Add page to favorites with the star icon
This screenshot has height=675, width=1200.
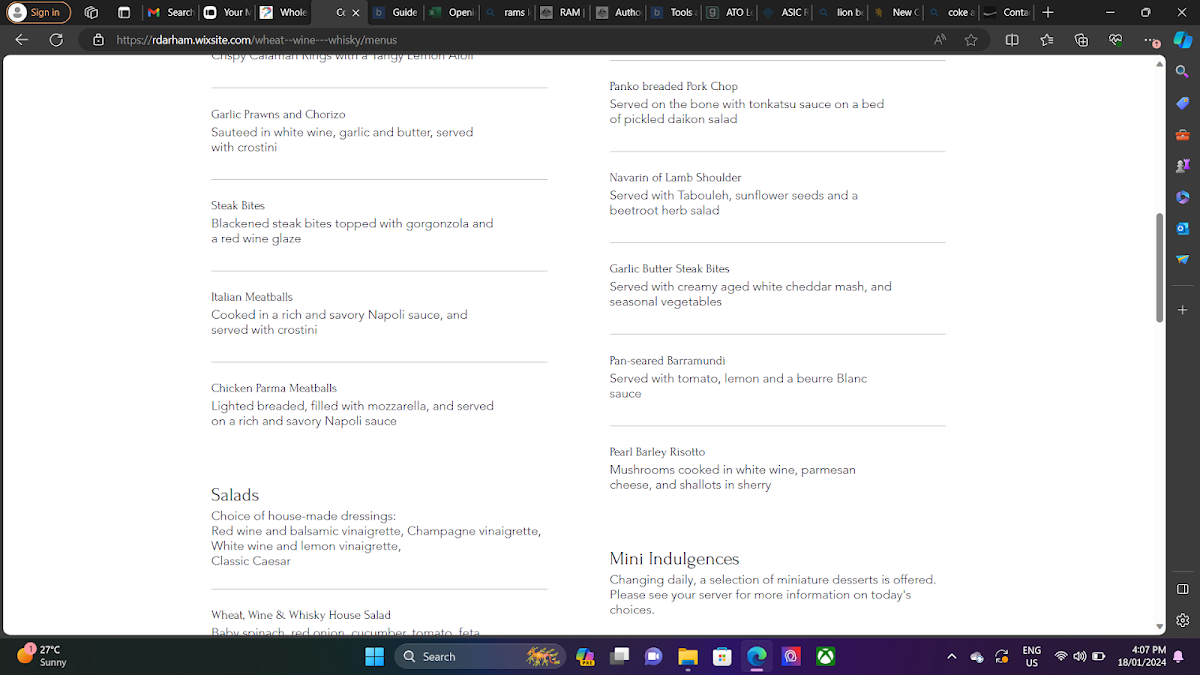(971, 40)
